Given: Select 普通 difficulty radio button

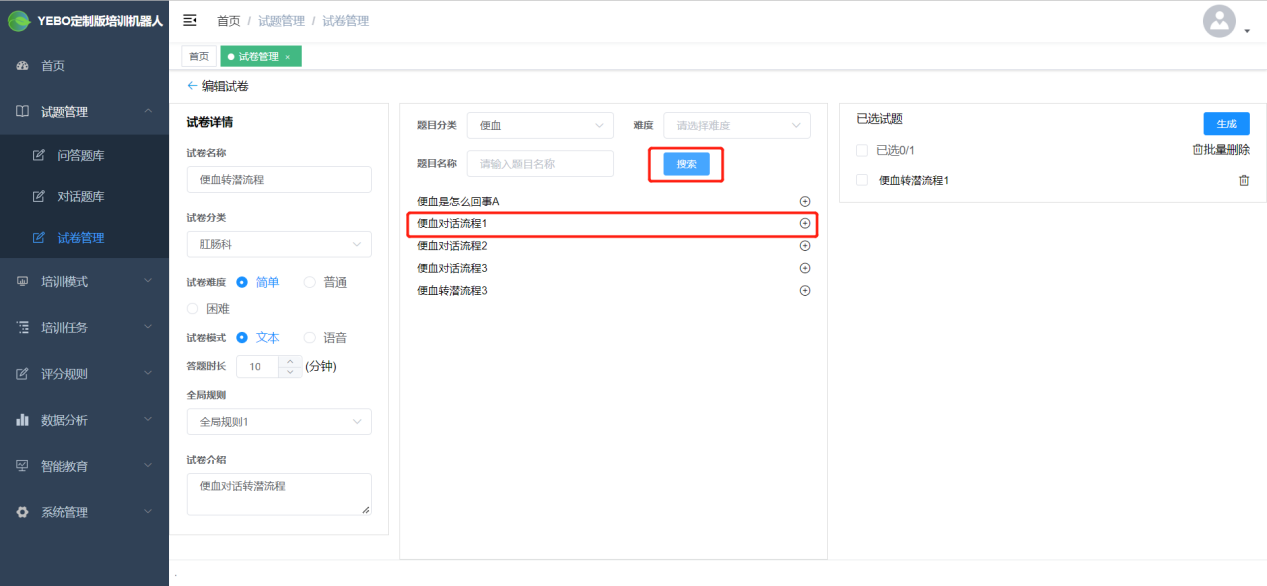Looking at the screenshot, I should click(309, 282).
